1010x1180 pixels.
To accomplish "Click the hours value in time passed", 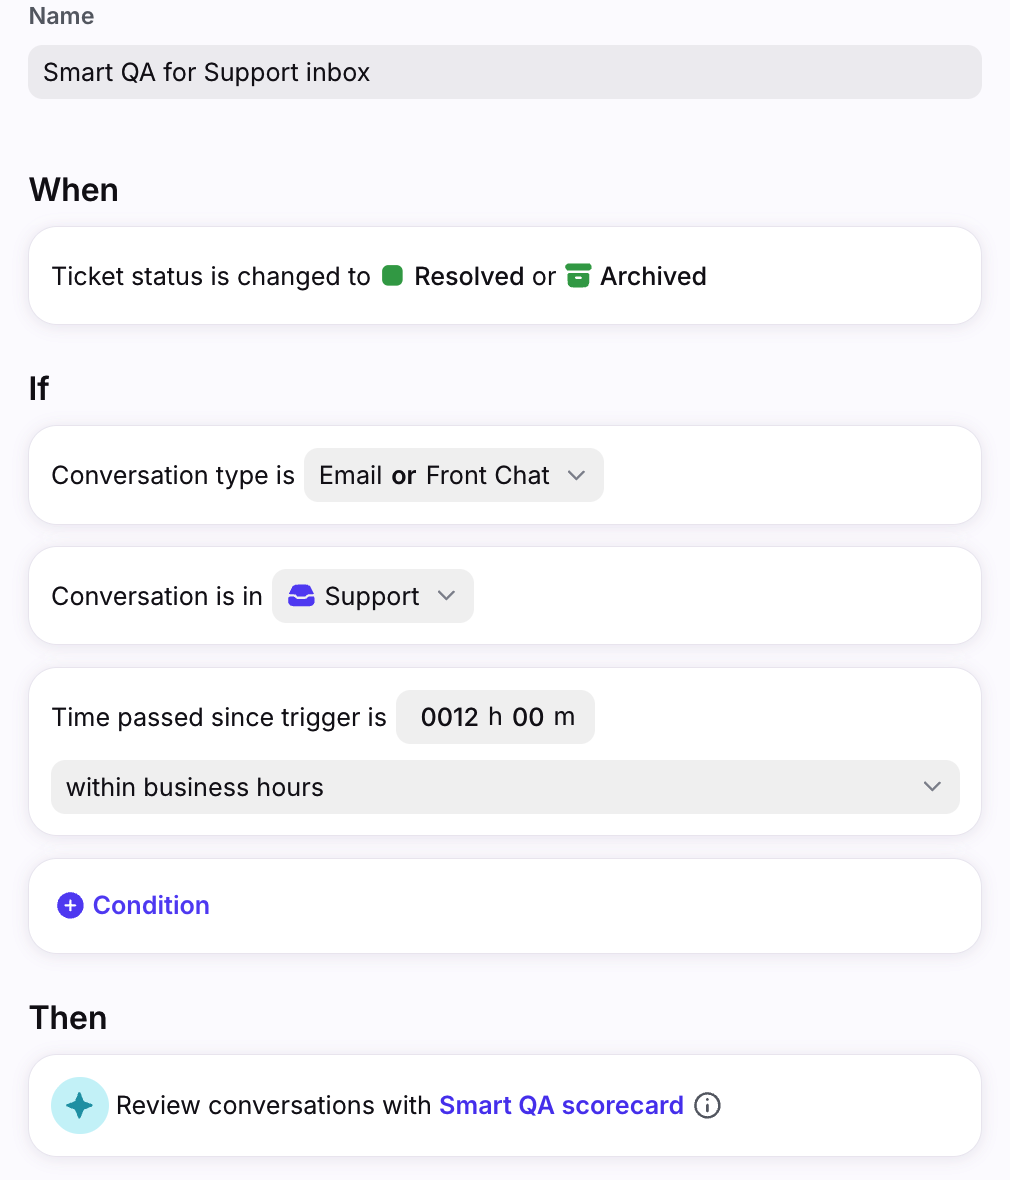I will [x=450, y=717].
